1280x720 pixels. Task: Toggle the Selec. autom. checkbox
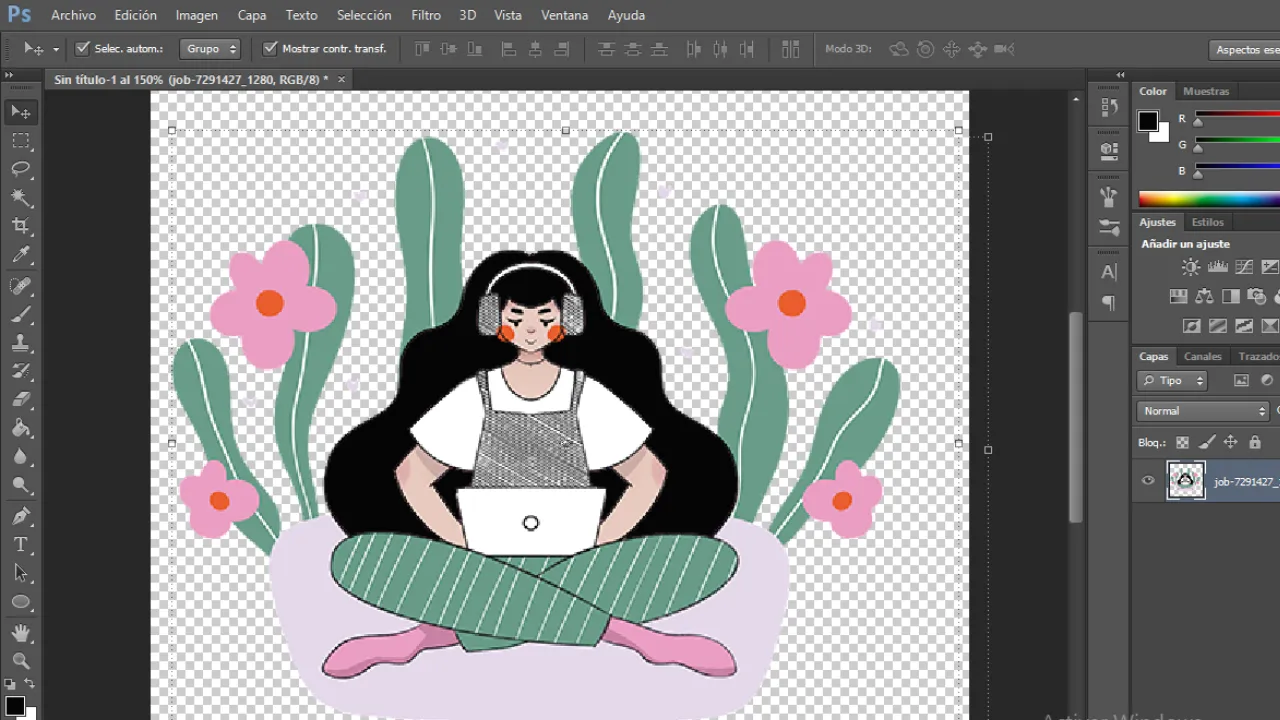coord(83,48)
